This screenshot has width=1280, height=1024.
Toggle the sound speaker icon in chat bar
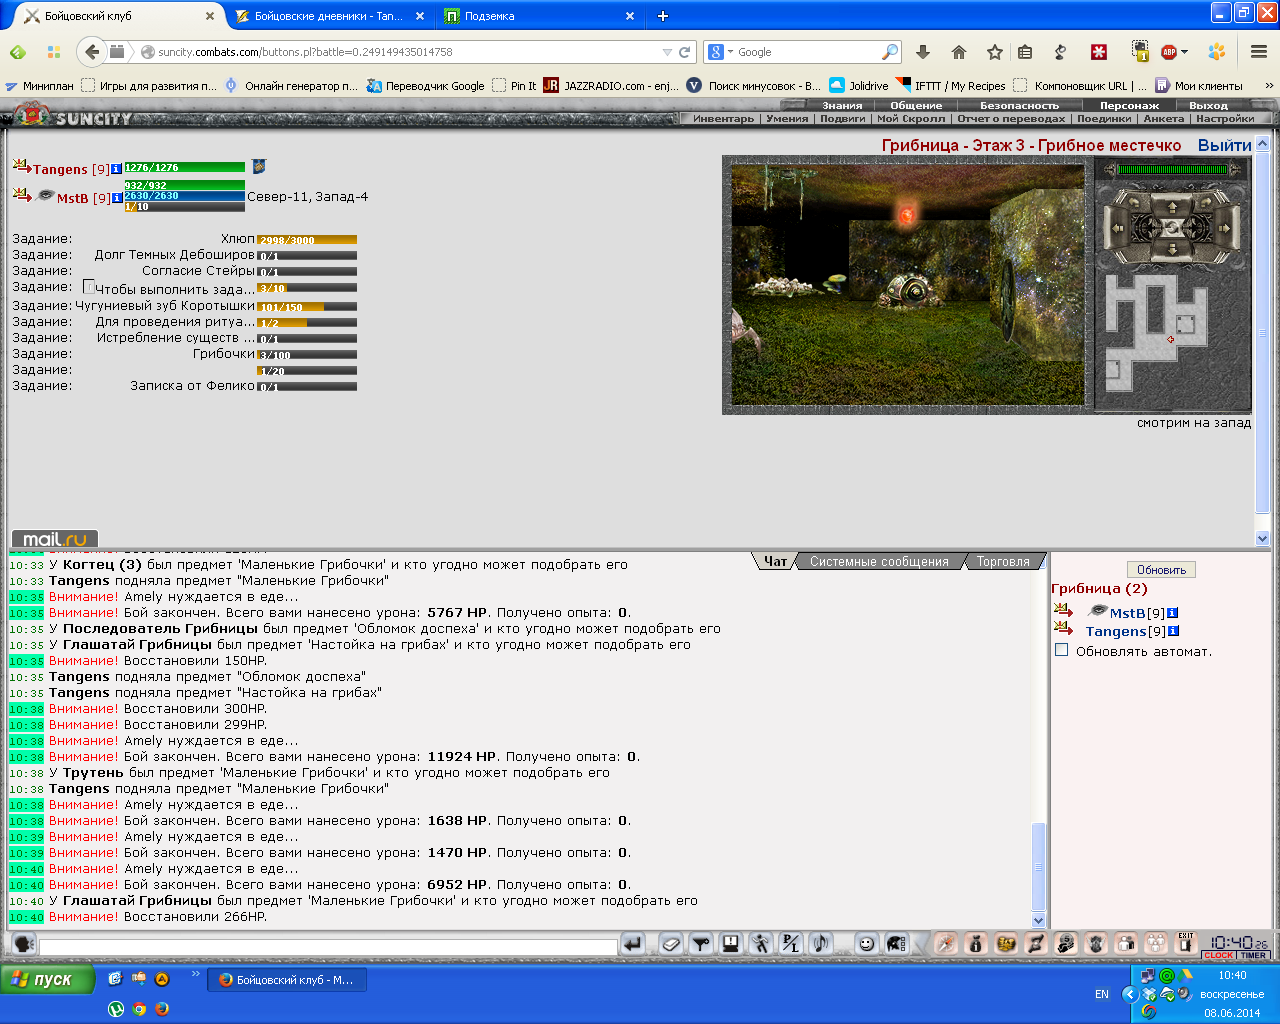820,944
